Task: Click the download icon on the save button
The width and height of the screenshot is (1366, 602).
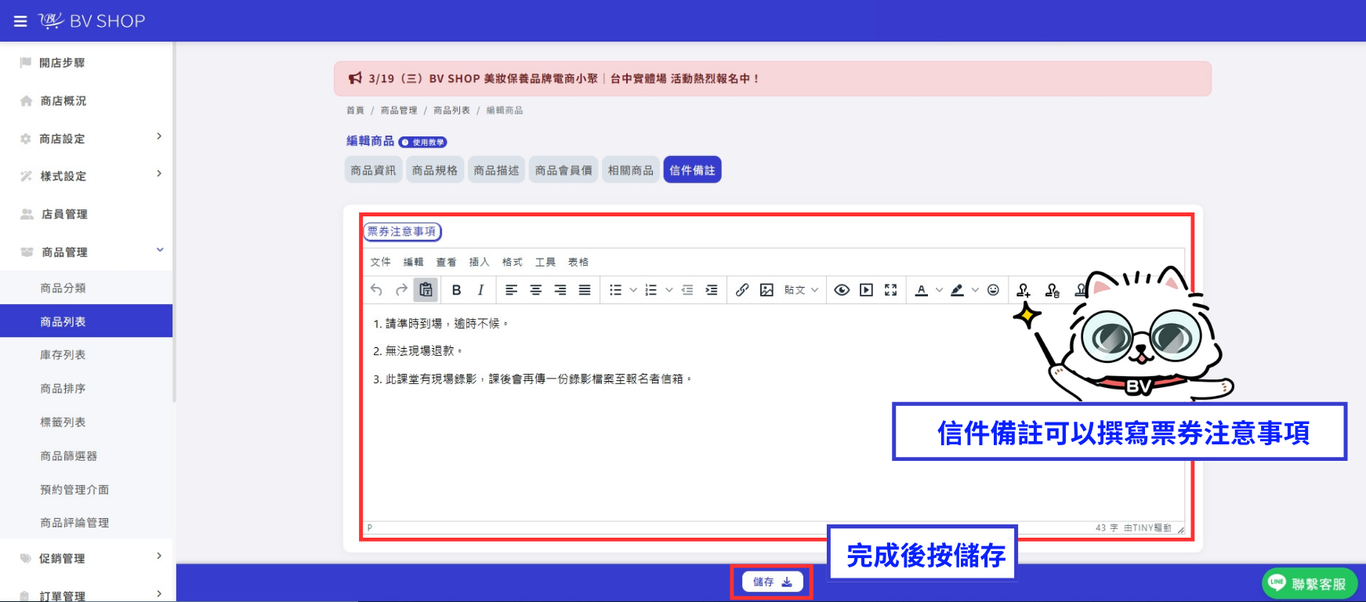Action: click(x=787, y=582)
